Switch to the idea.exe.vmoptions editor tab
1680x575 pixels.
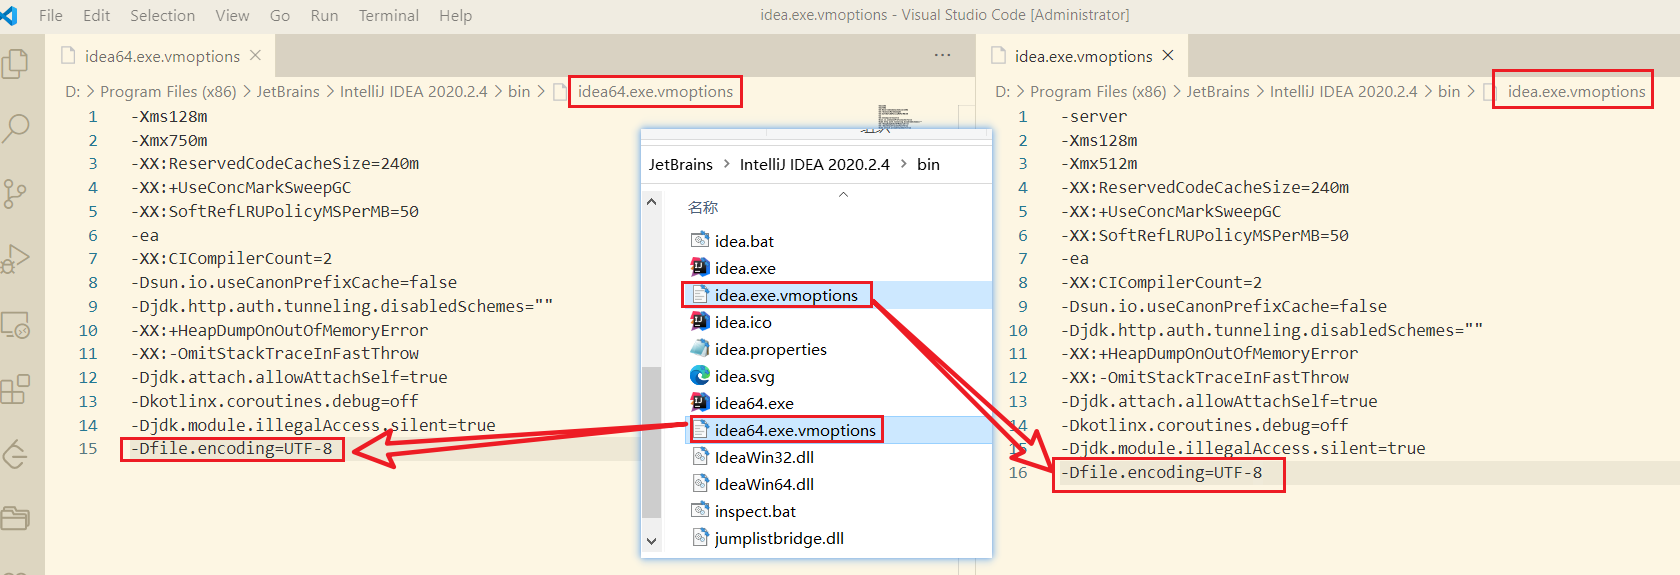coord(1082,56)
